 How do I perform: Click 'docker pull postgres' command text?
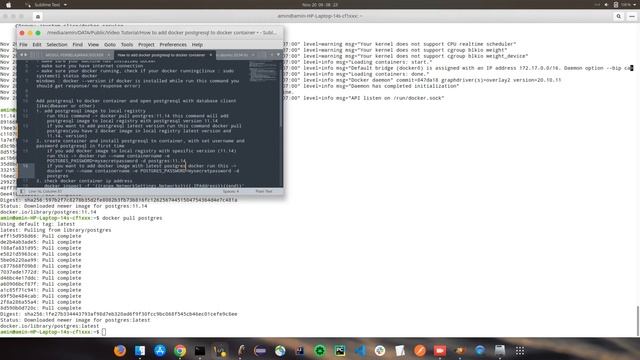pos(132,218)
